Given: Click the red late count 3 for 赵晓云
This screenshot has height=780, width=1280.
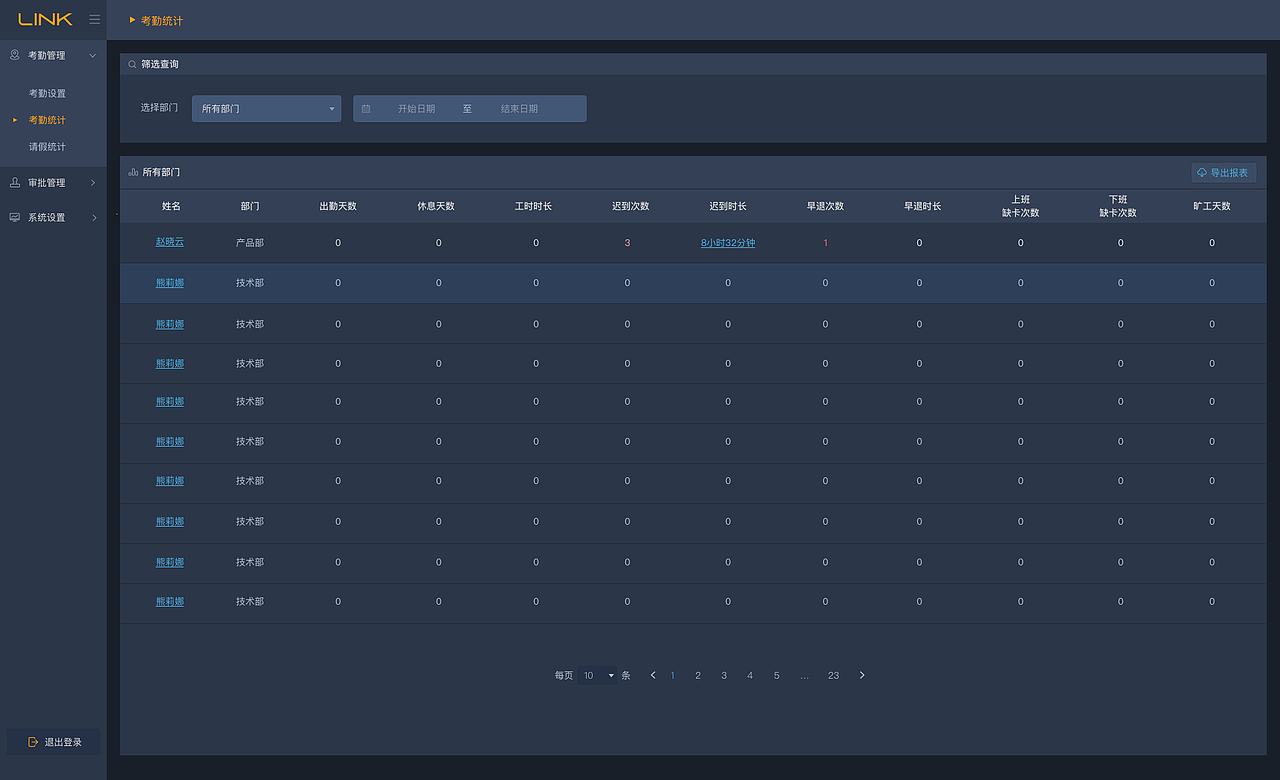Looking at the screenshot, I should (627, 243).
